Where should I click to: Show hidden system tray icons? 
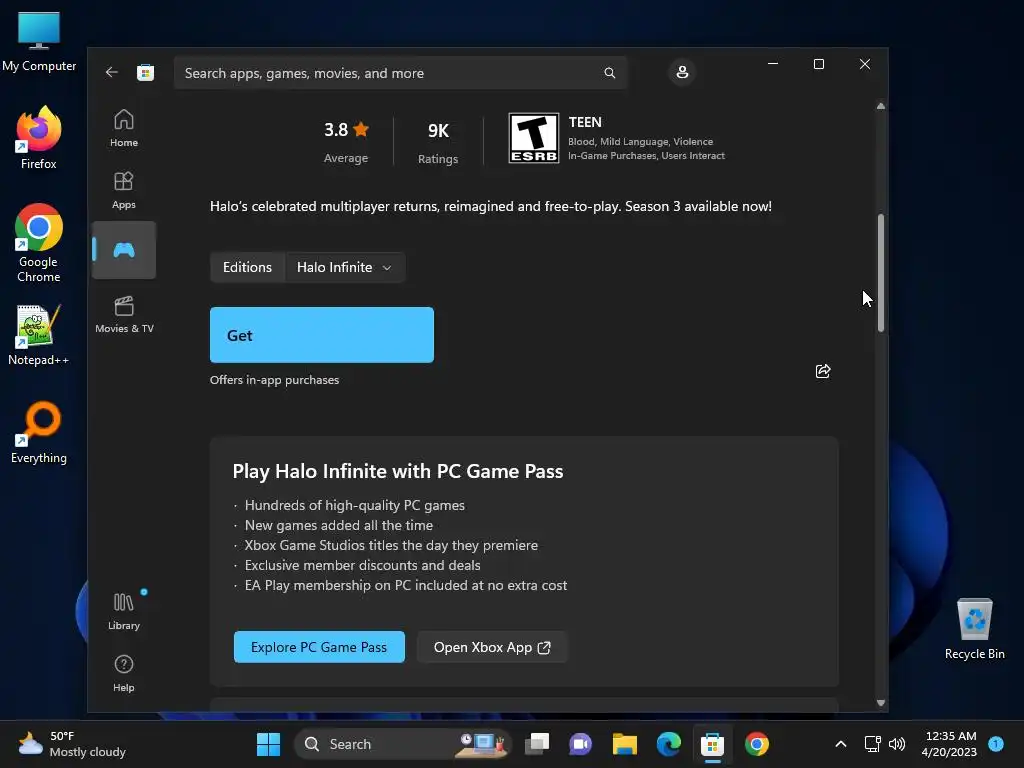point(840,744)
